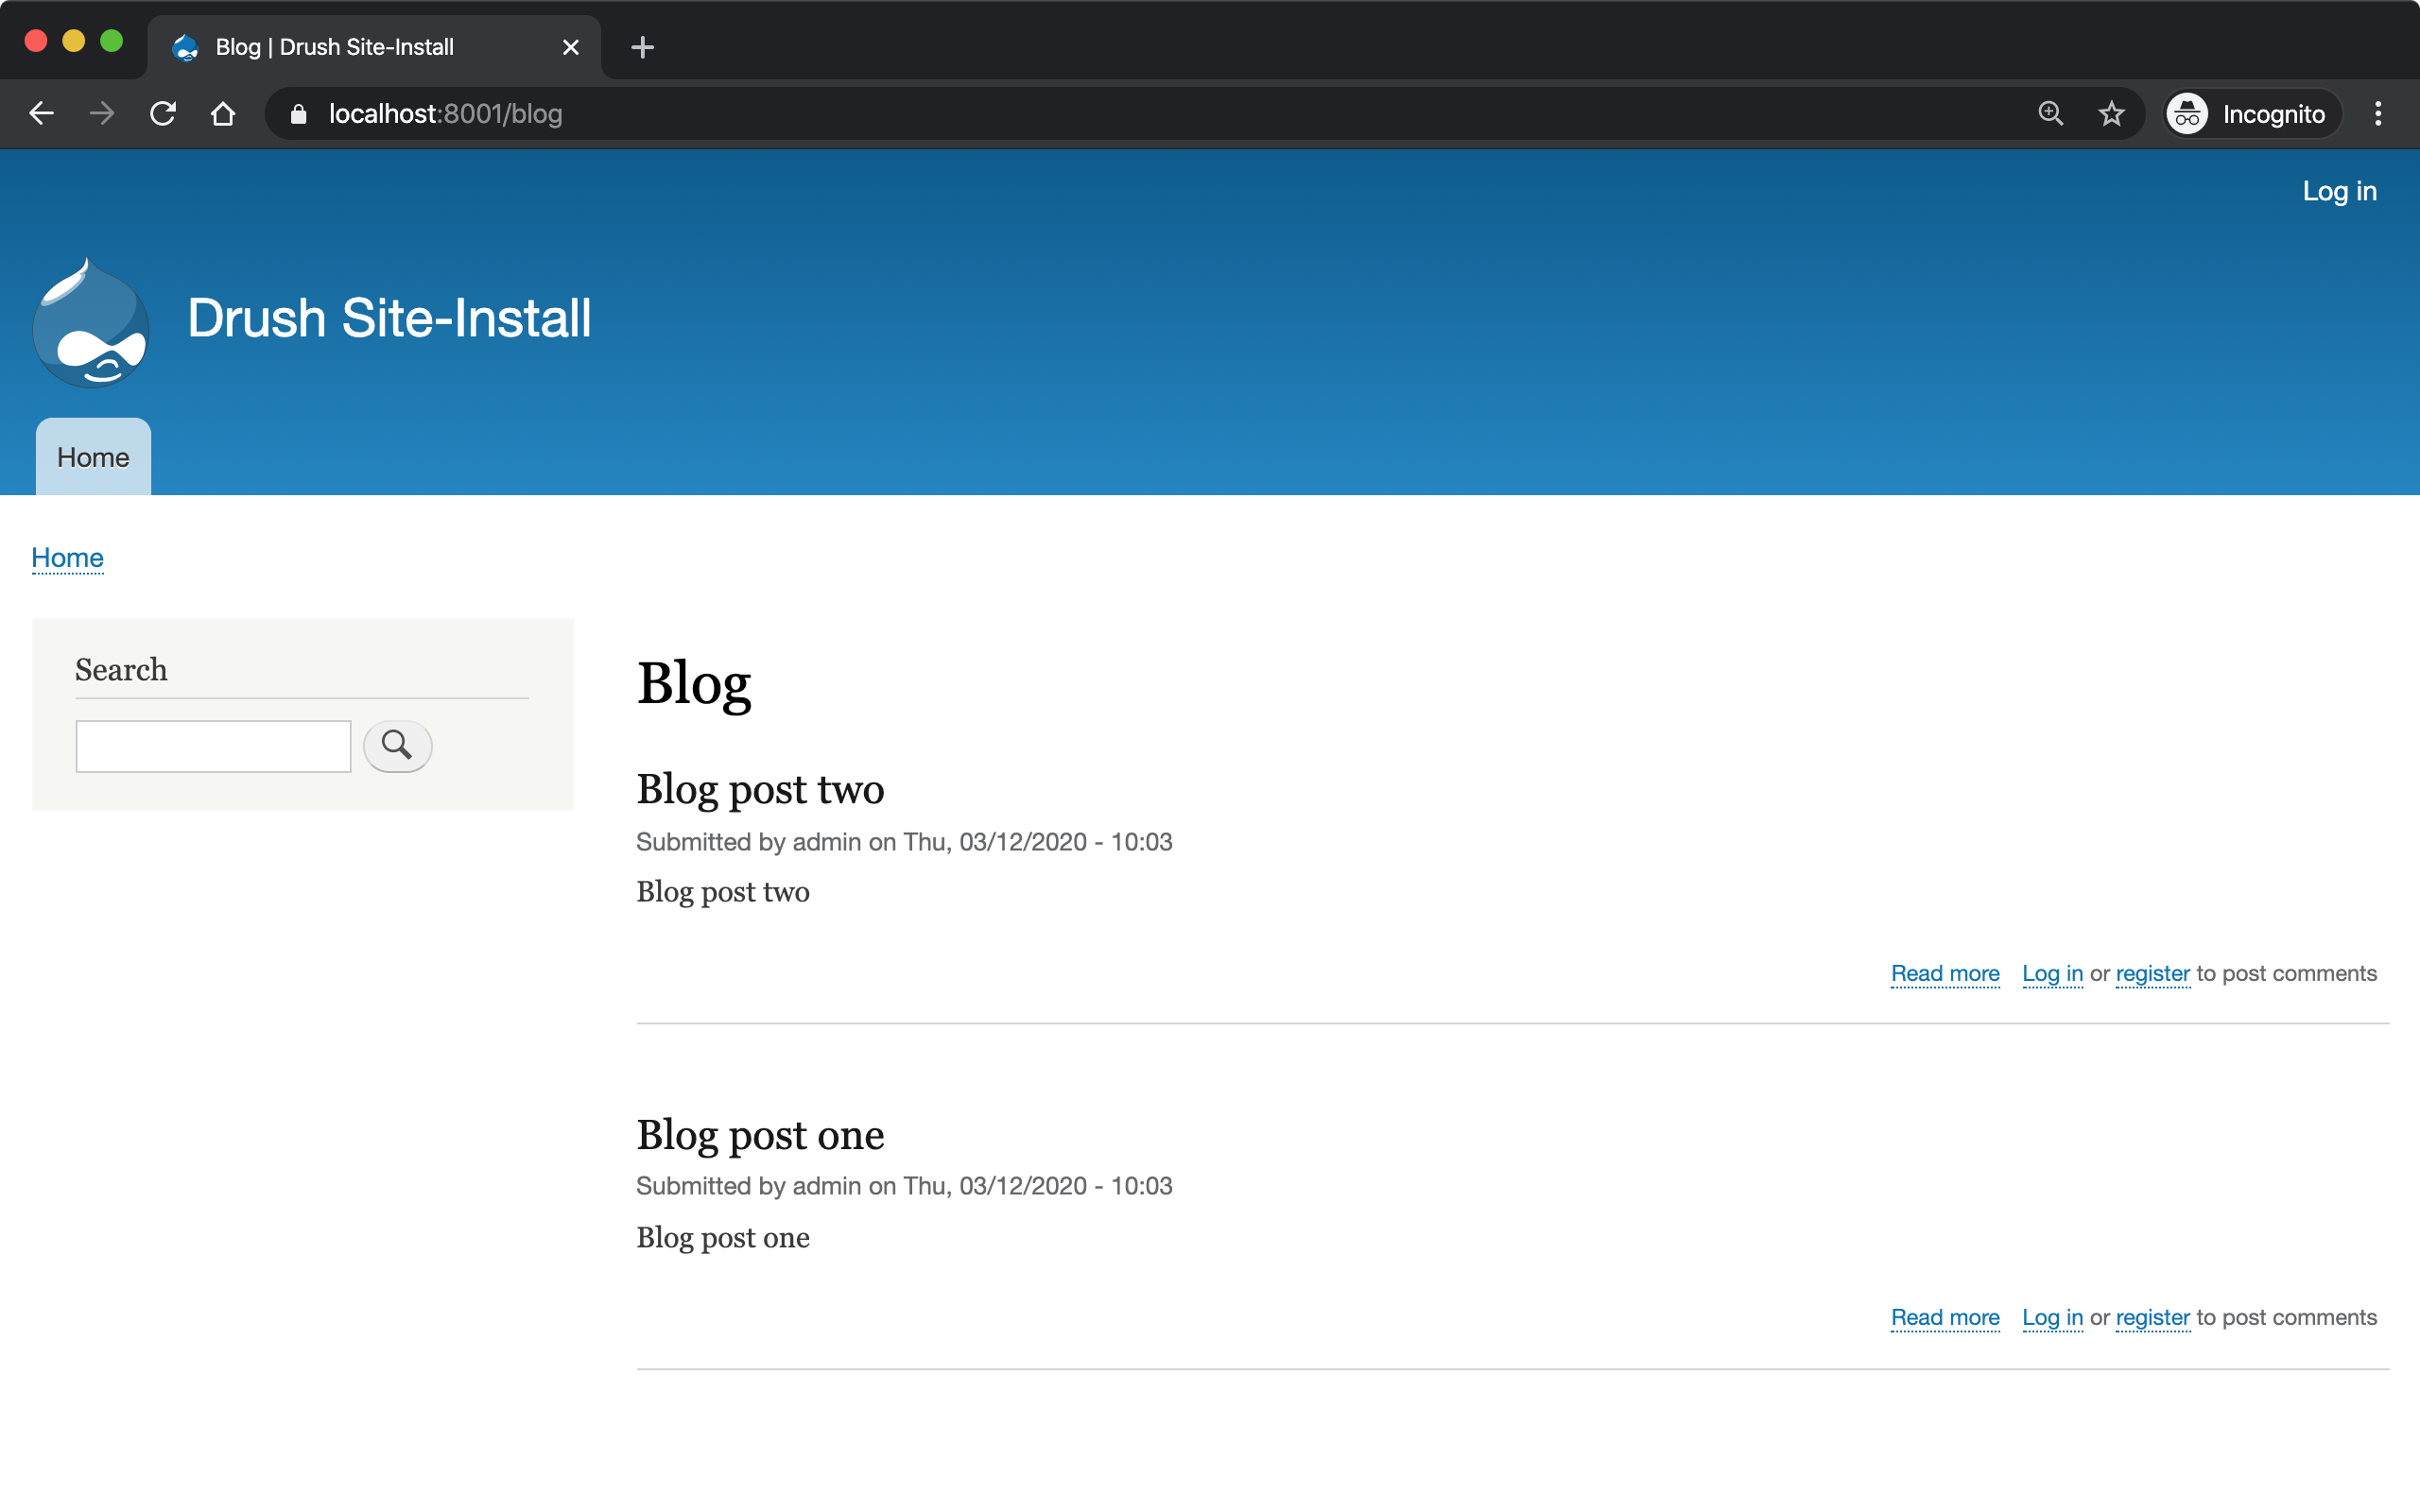The image size is (2420, 1512).
Task: Click register link under Blog post two
Action: [x=2152, y=973]
